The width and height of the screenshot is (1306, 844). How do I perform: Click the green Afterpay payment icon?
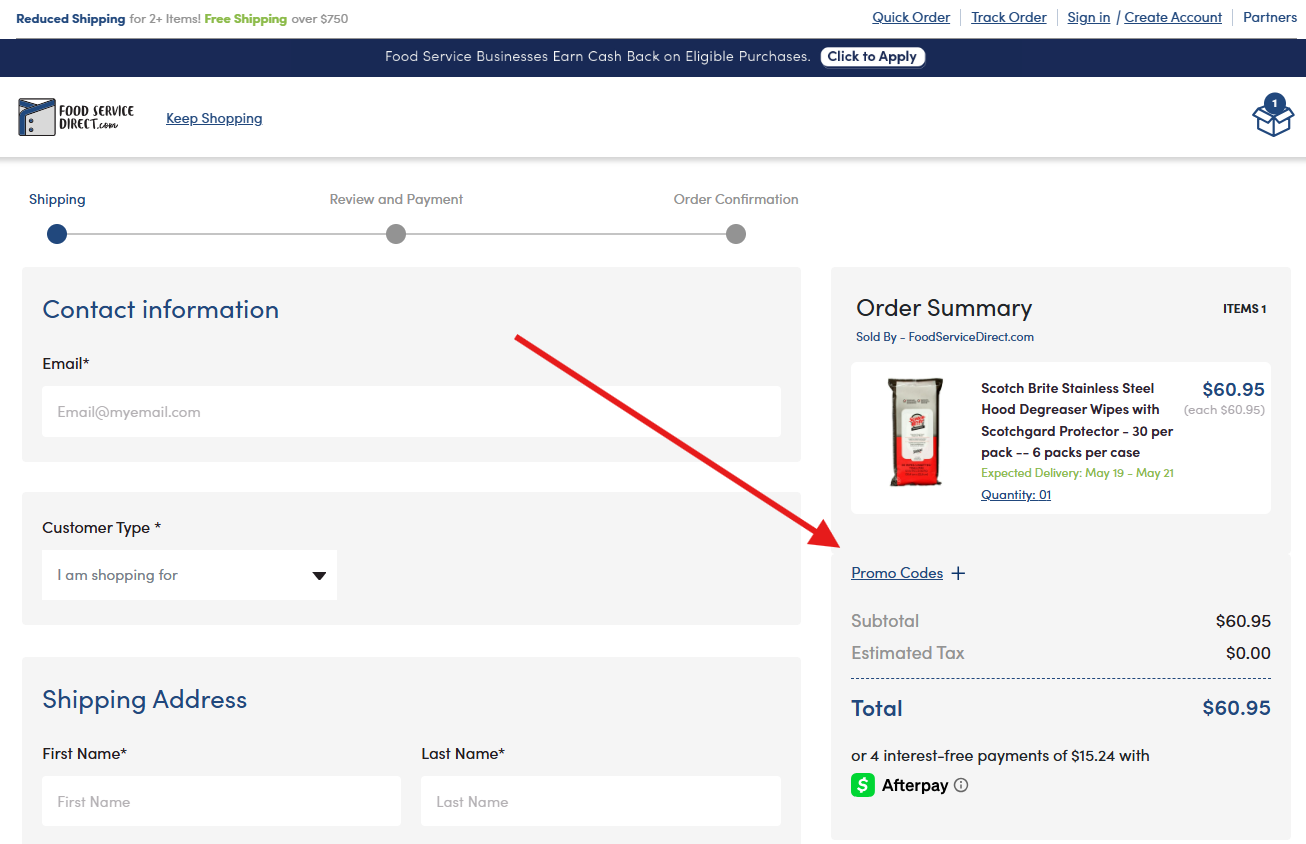coord(863,785)
